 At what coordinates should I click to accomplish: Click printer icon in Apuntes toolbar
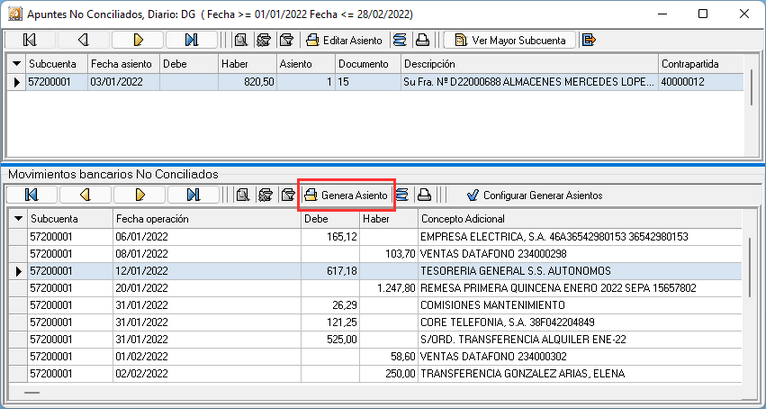tap(422, 40)
